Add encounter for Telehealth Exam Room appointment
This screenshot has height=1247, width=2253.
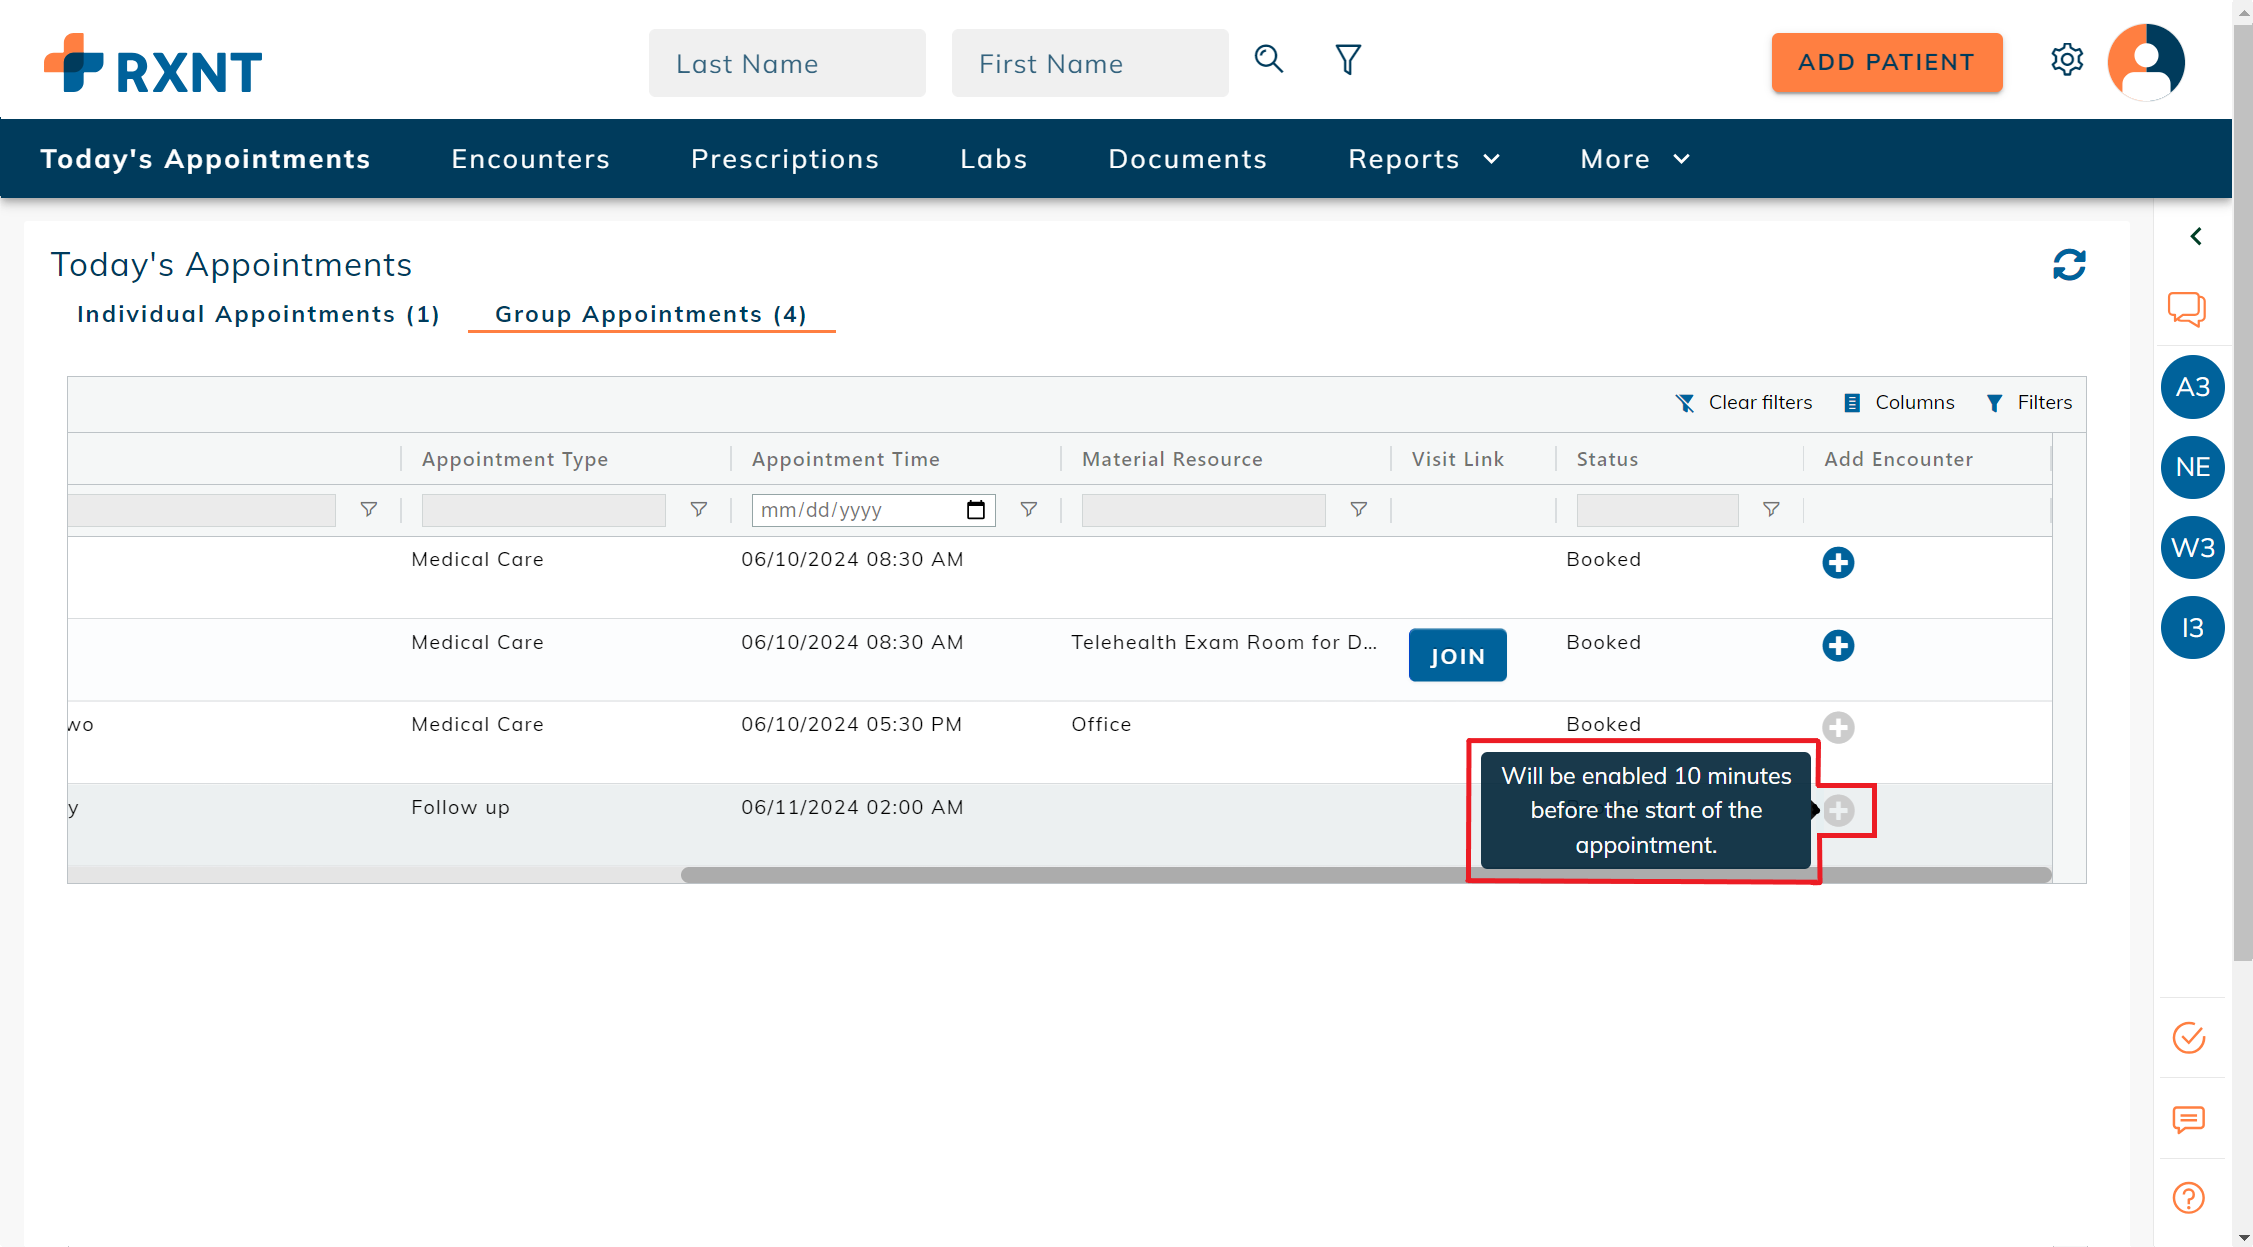click(1838, 646)
